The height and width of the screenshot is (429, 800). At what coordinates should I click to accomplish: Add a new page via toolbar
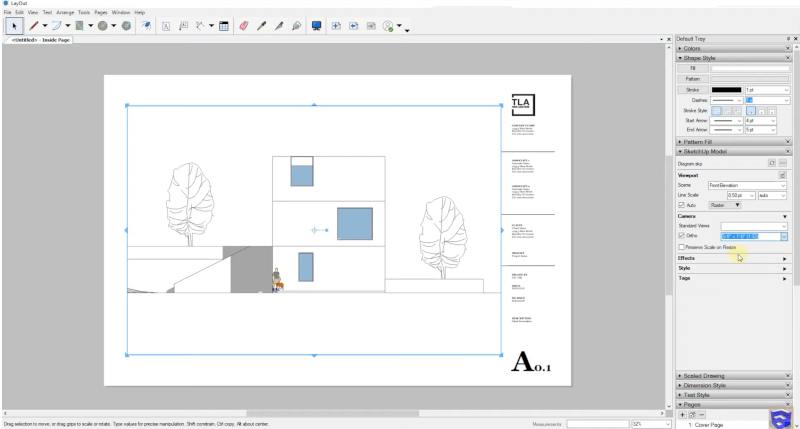pyautogui.click(x=336, y=26)
